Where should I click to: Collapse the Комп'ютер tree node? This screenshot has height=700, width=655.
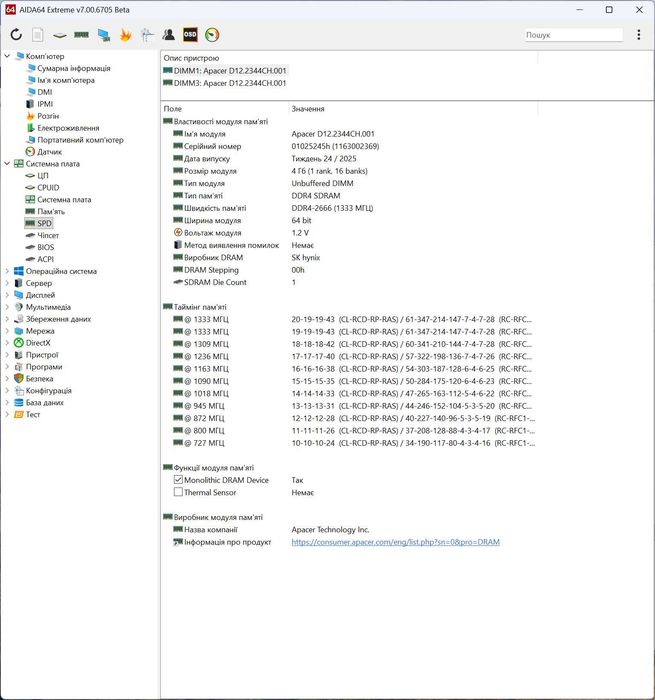pos(7,56)
